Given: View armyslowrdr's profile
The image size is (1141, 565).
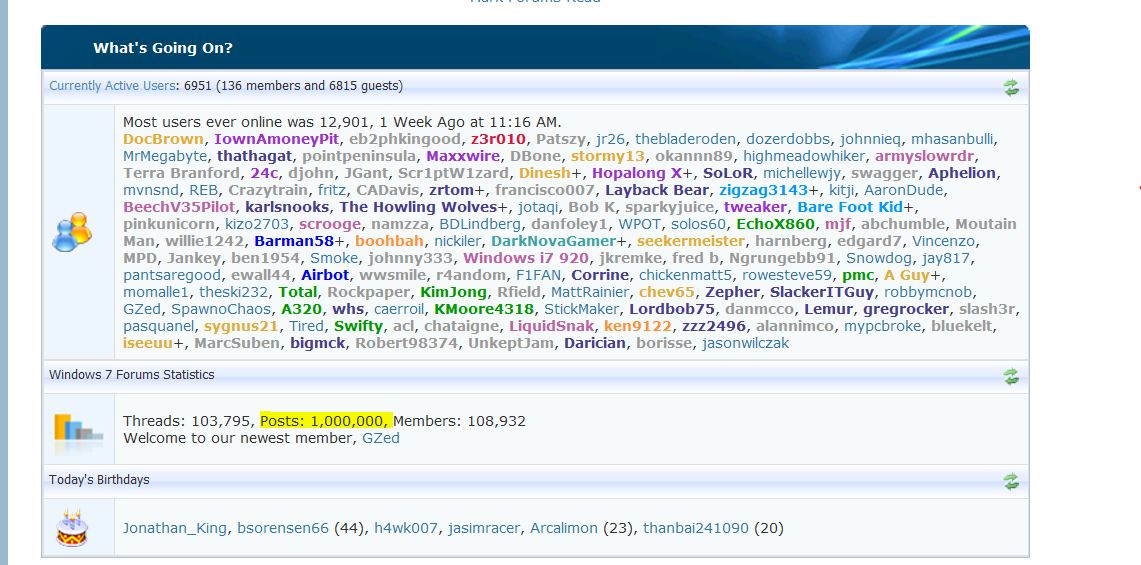Looking at the screenshot, I should 924,156.
